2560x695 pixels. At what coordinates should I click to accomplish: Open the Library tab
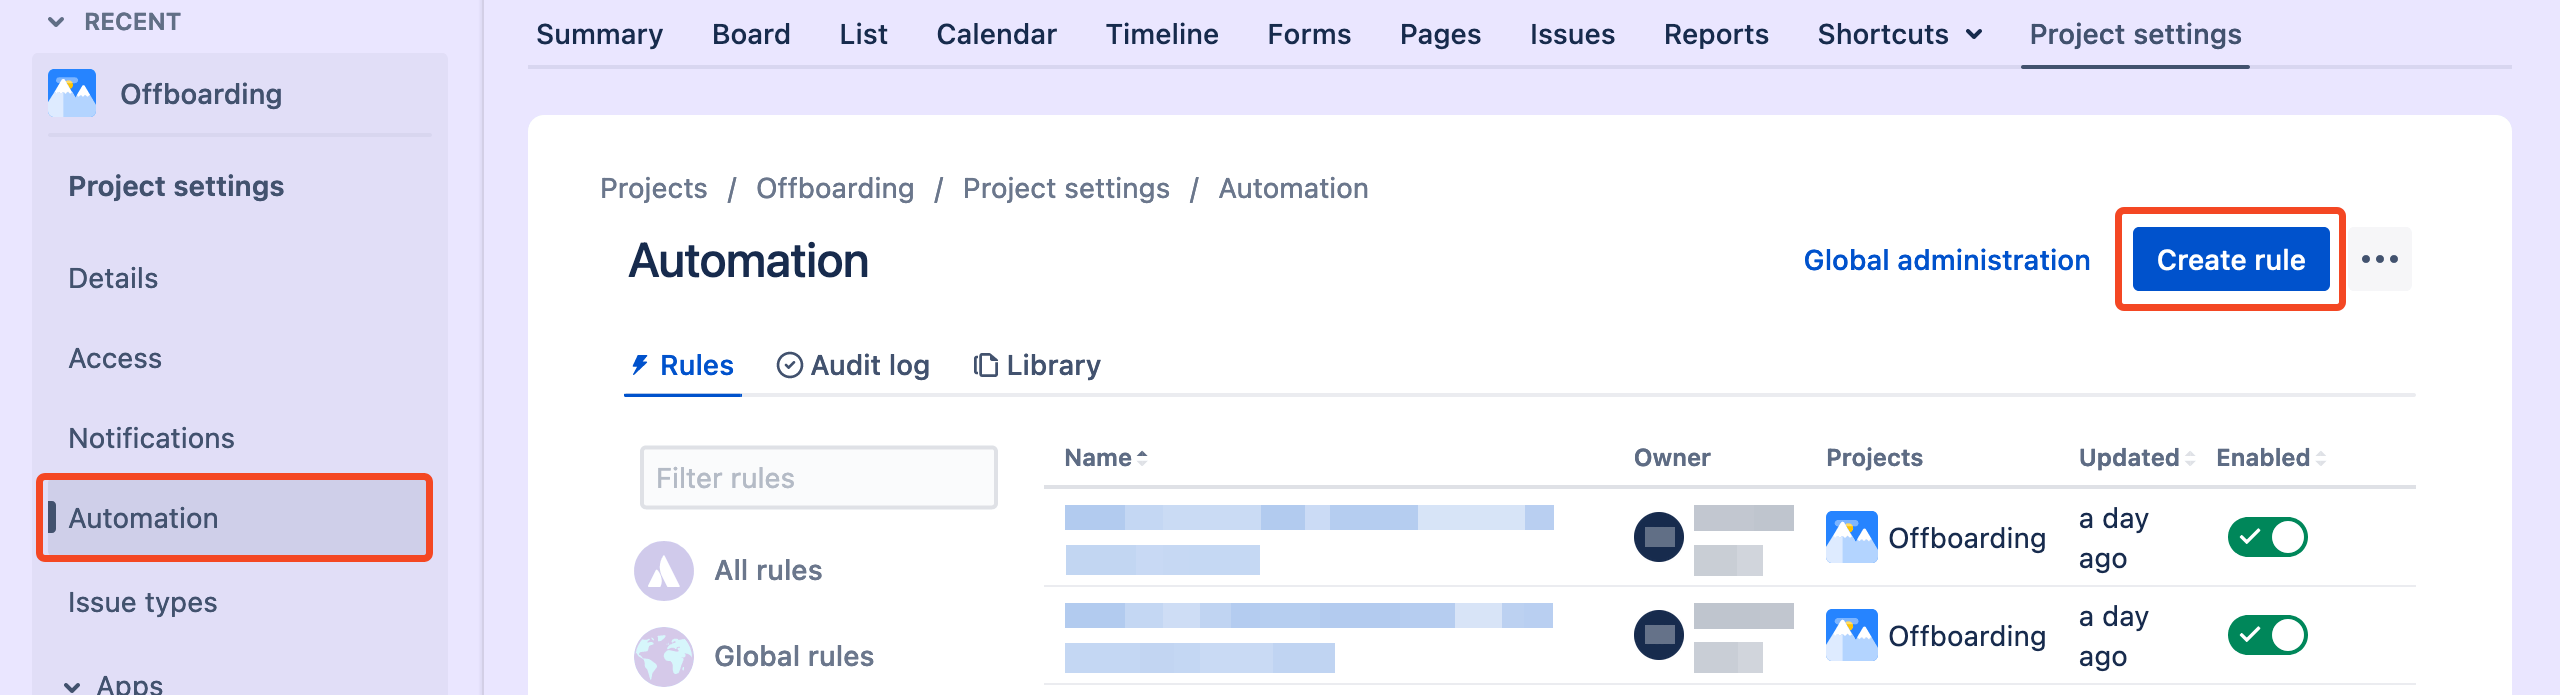(1037, 365)
